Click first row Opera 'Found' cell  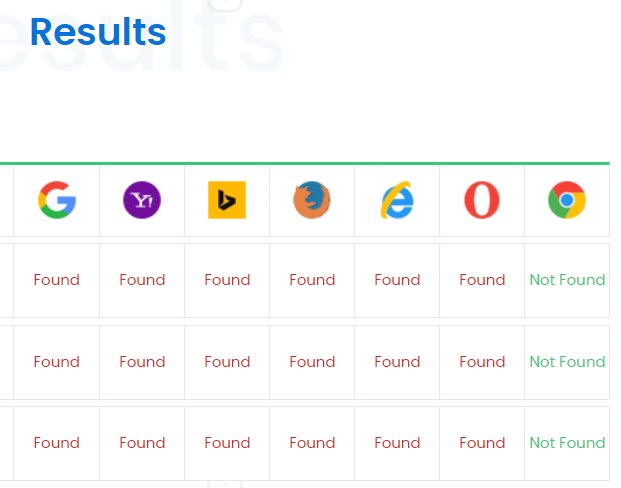point(482,280)
